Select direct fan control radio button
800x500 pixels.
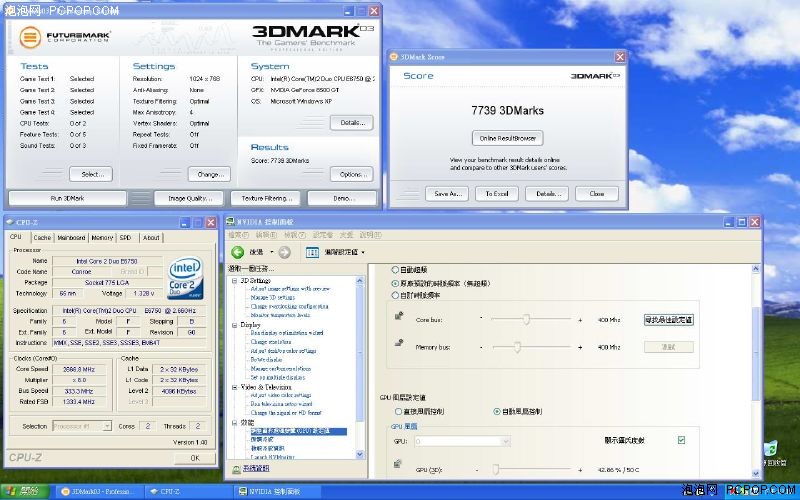point(398,411)
